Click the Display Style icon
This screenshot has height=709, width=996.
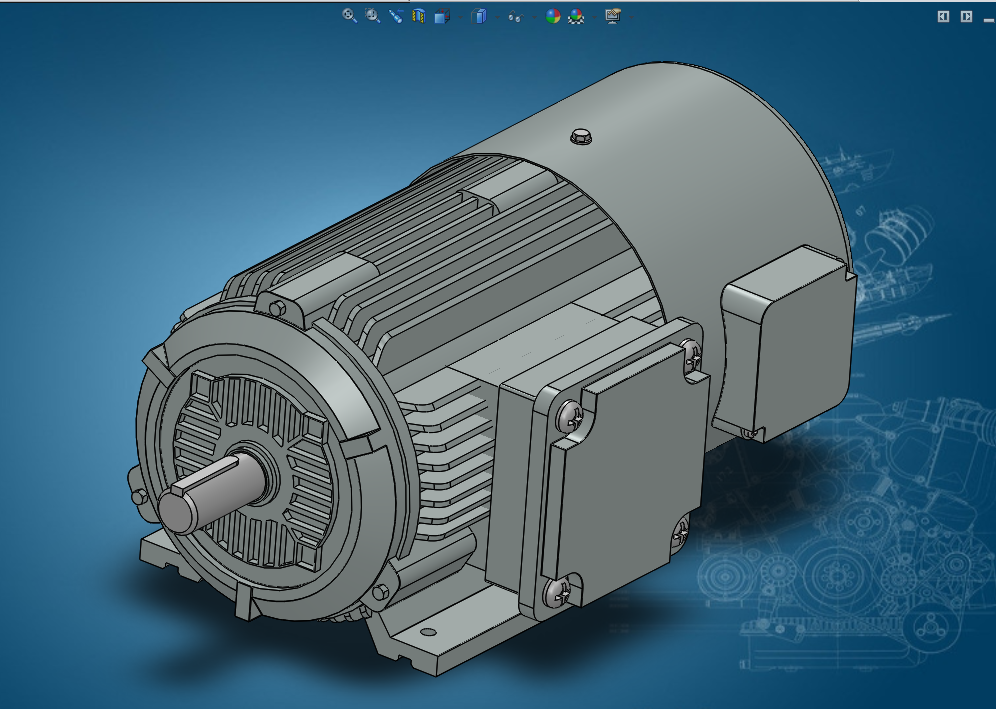(x=479, y=16)
